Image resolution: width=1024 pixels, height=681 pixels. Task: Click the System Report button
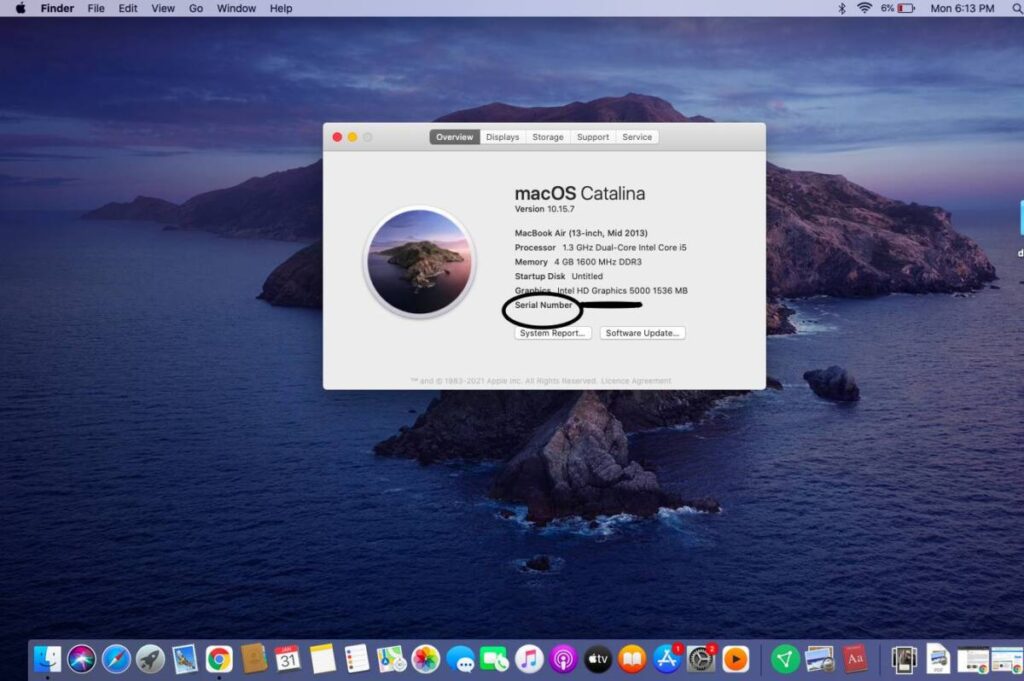pyautogui.click(x=552, y=333)
